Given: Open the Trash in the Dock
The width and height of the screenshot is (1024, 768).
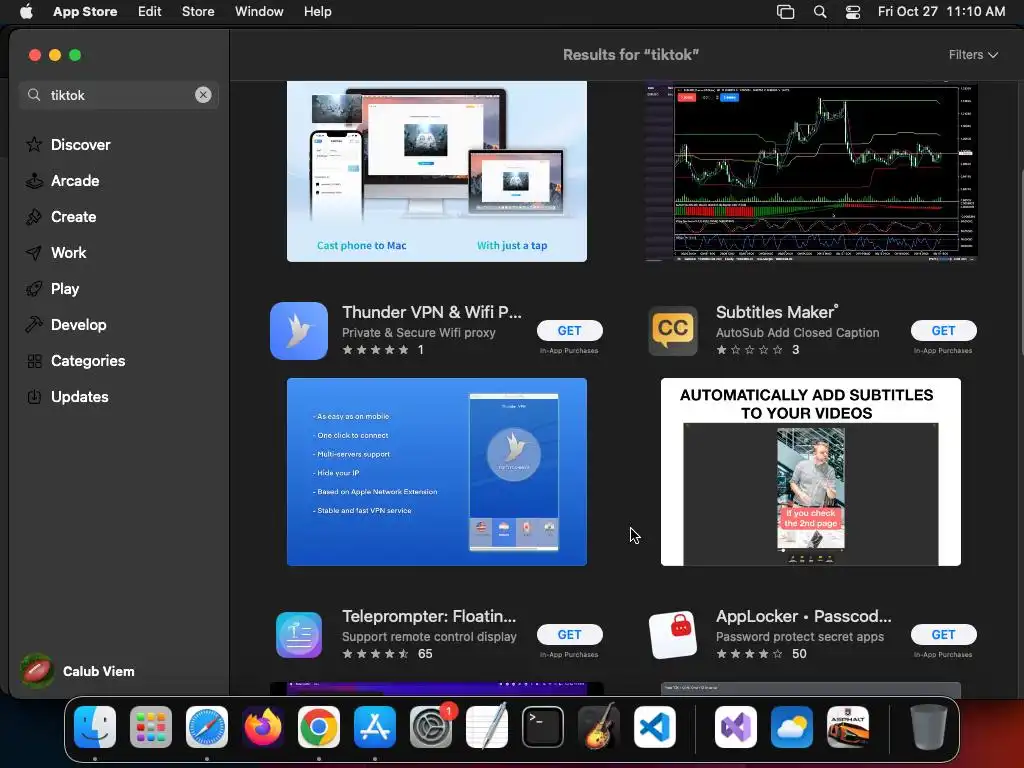Looking at the screenshot, I should [928, 727].
